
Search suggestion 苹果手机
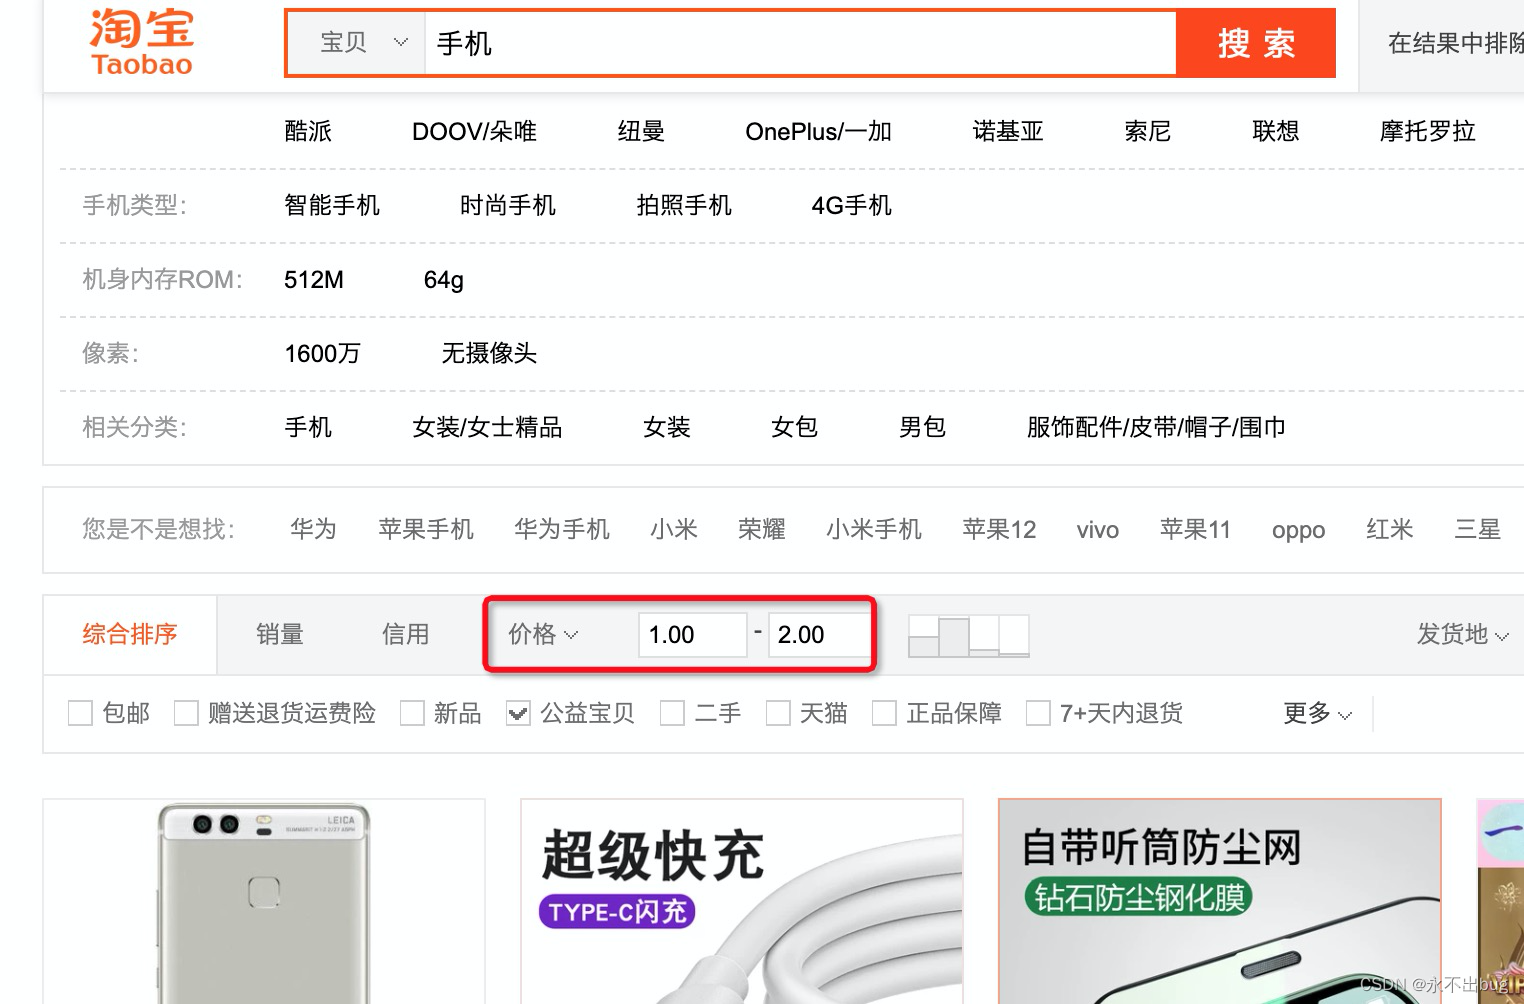pyautogui.click(x=426, y=529)
